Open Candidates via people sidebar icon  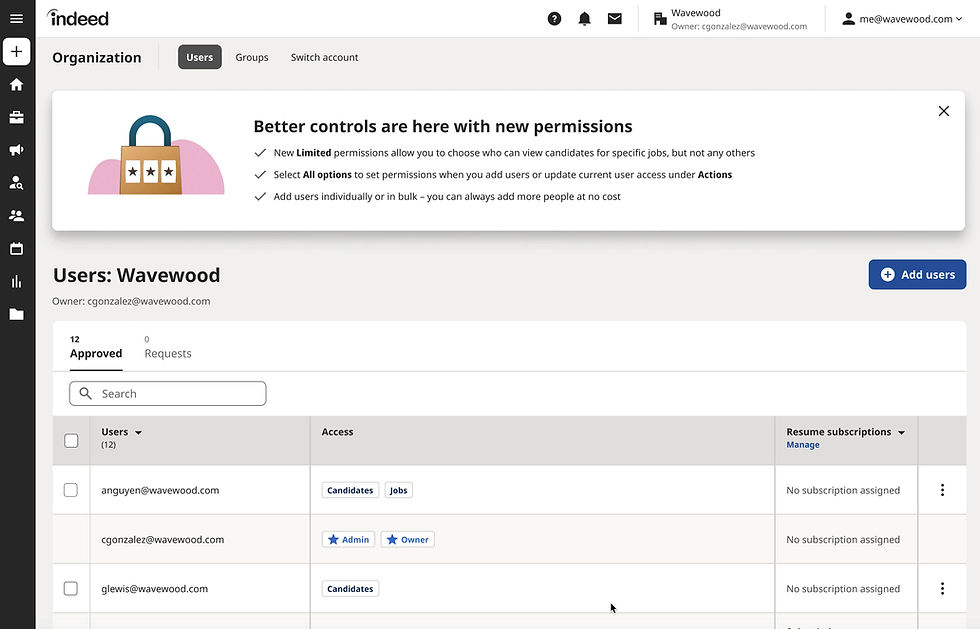17,216
